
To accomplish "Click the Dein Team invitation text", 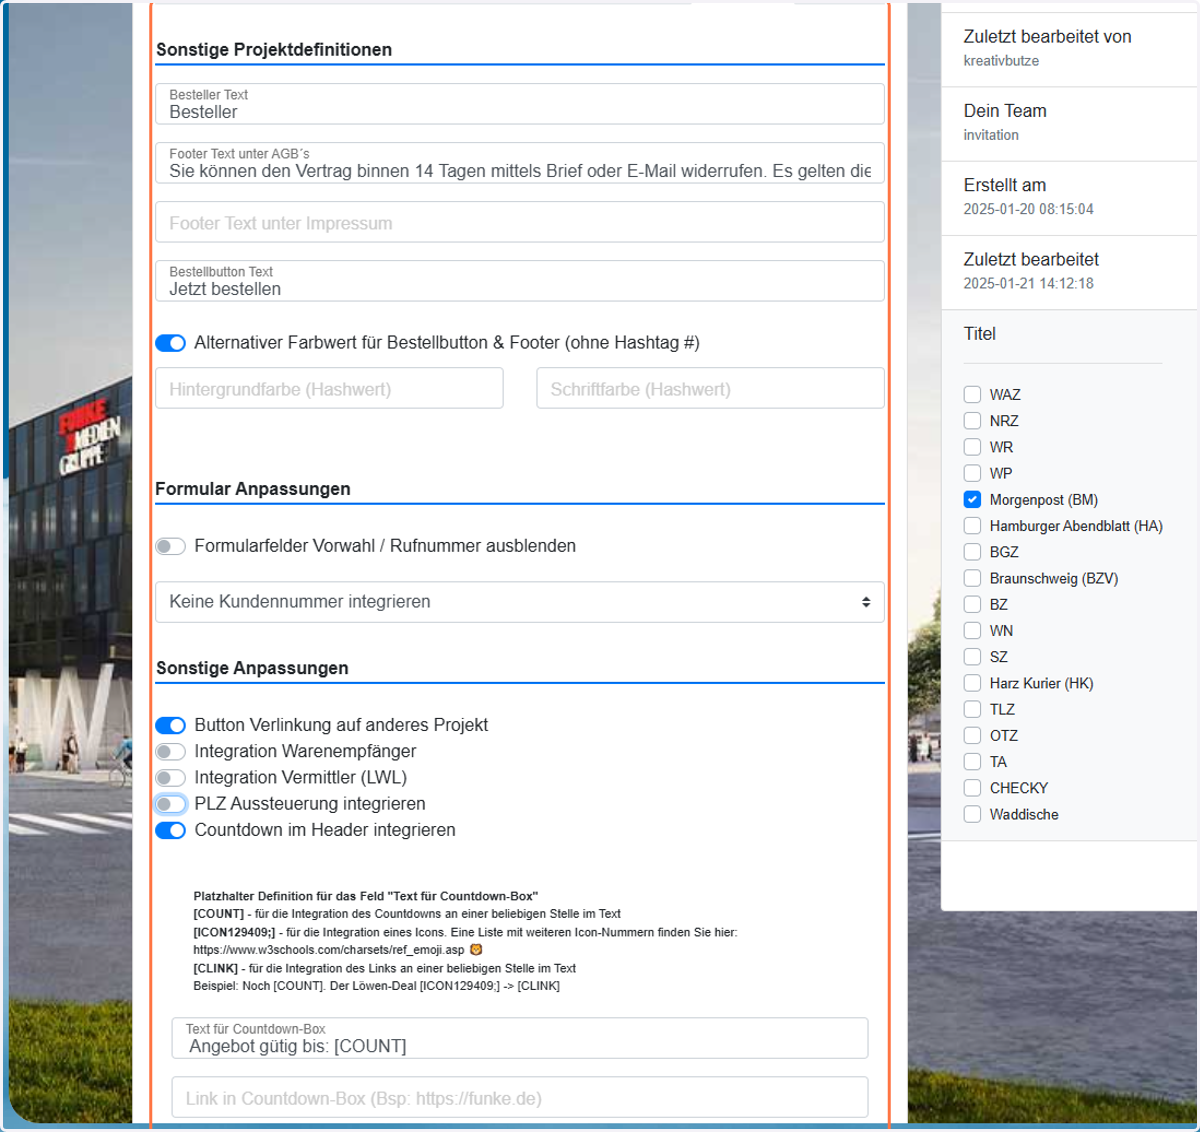I will [991, 135].
